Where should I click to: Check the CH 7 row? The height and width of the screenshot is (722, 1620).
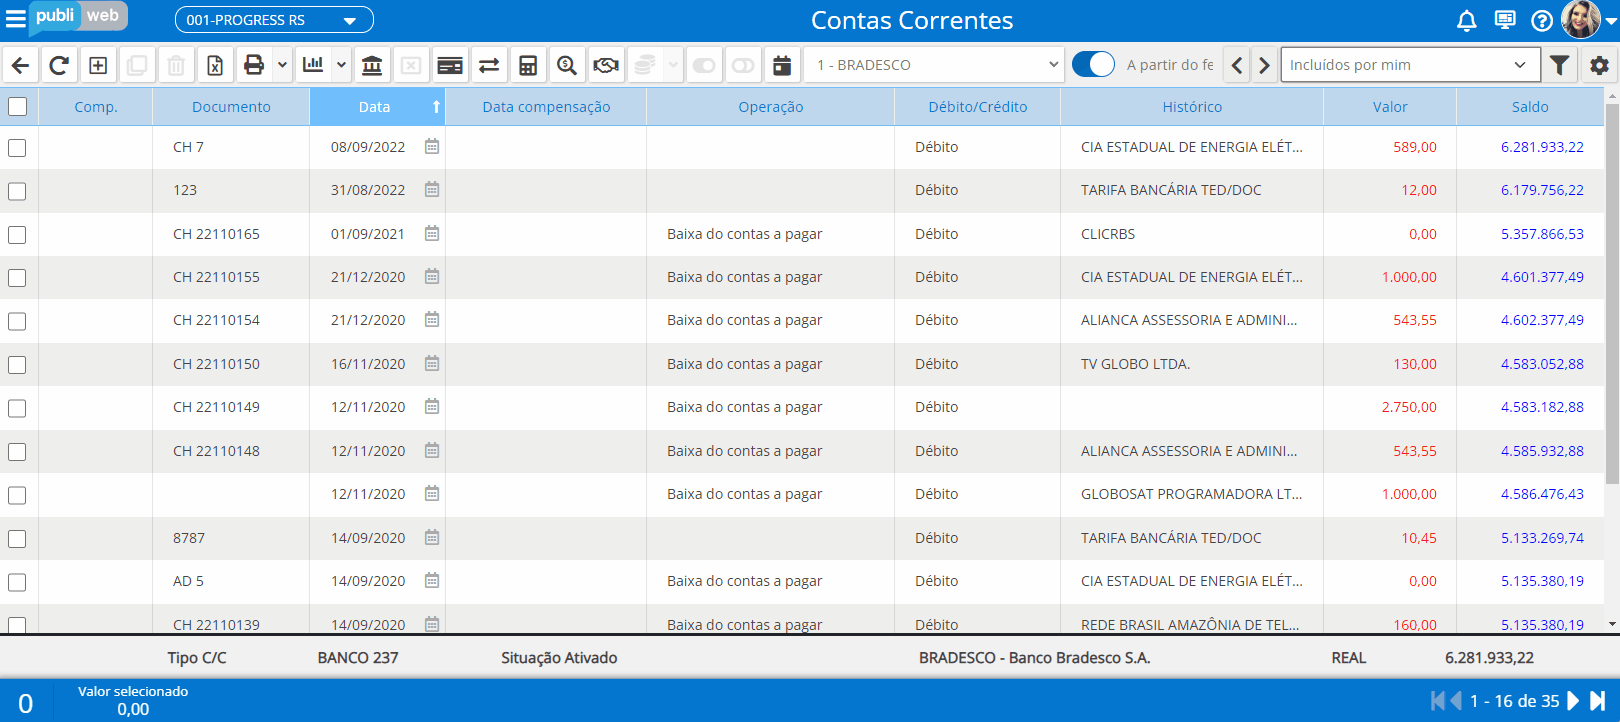tap(17, 148)
